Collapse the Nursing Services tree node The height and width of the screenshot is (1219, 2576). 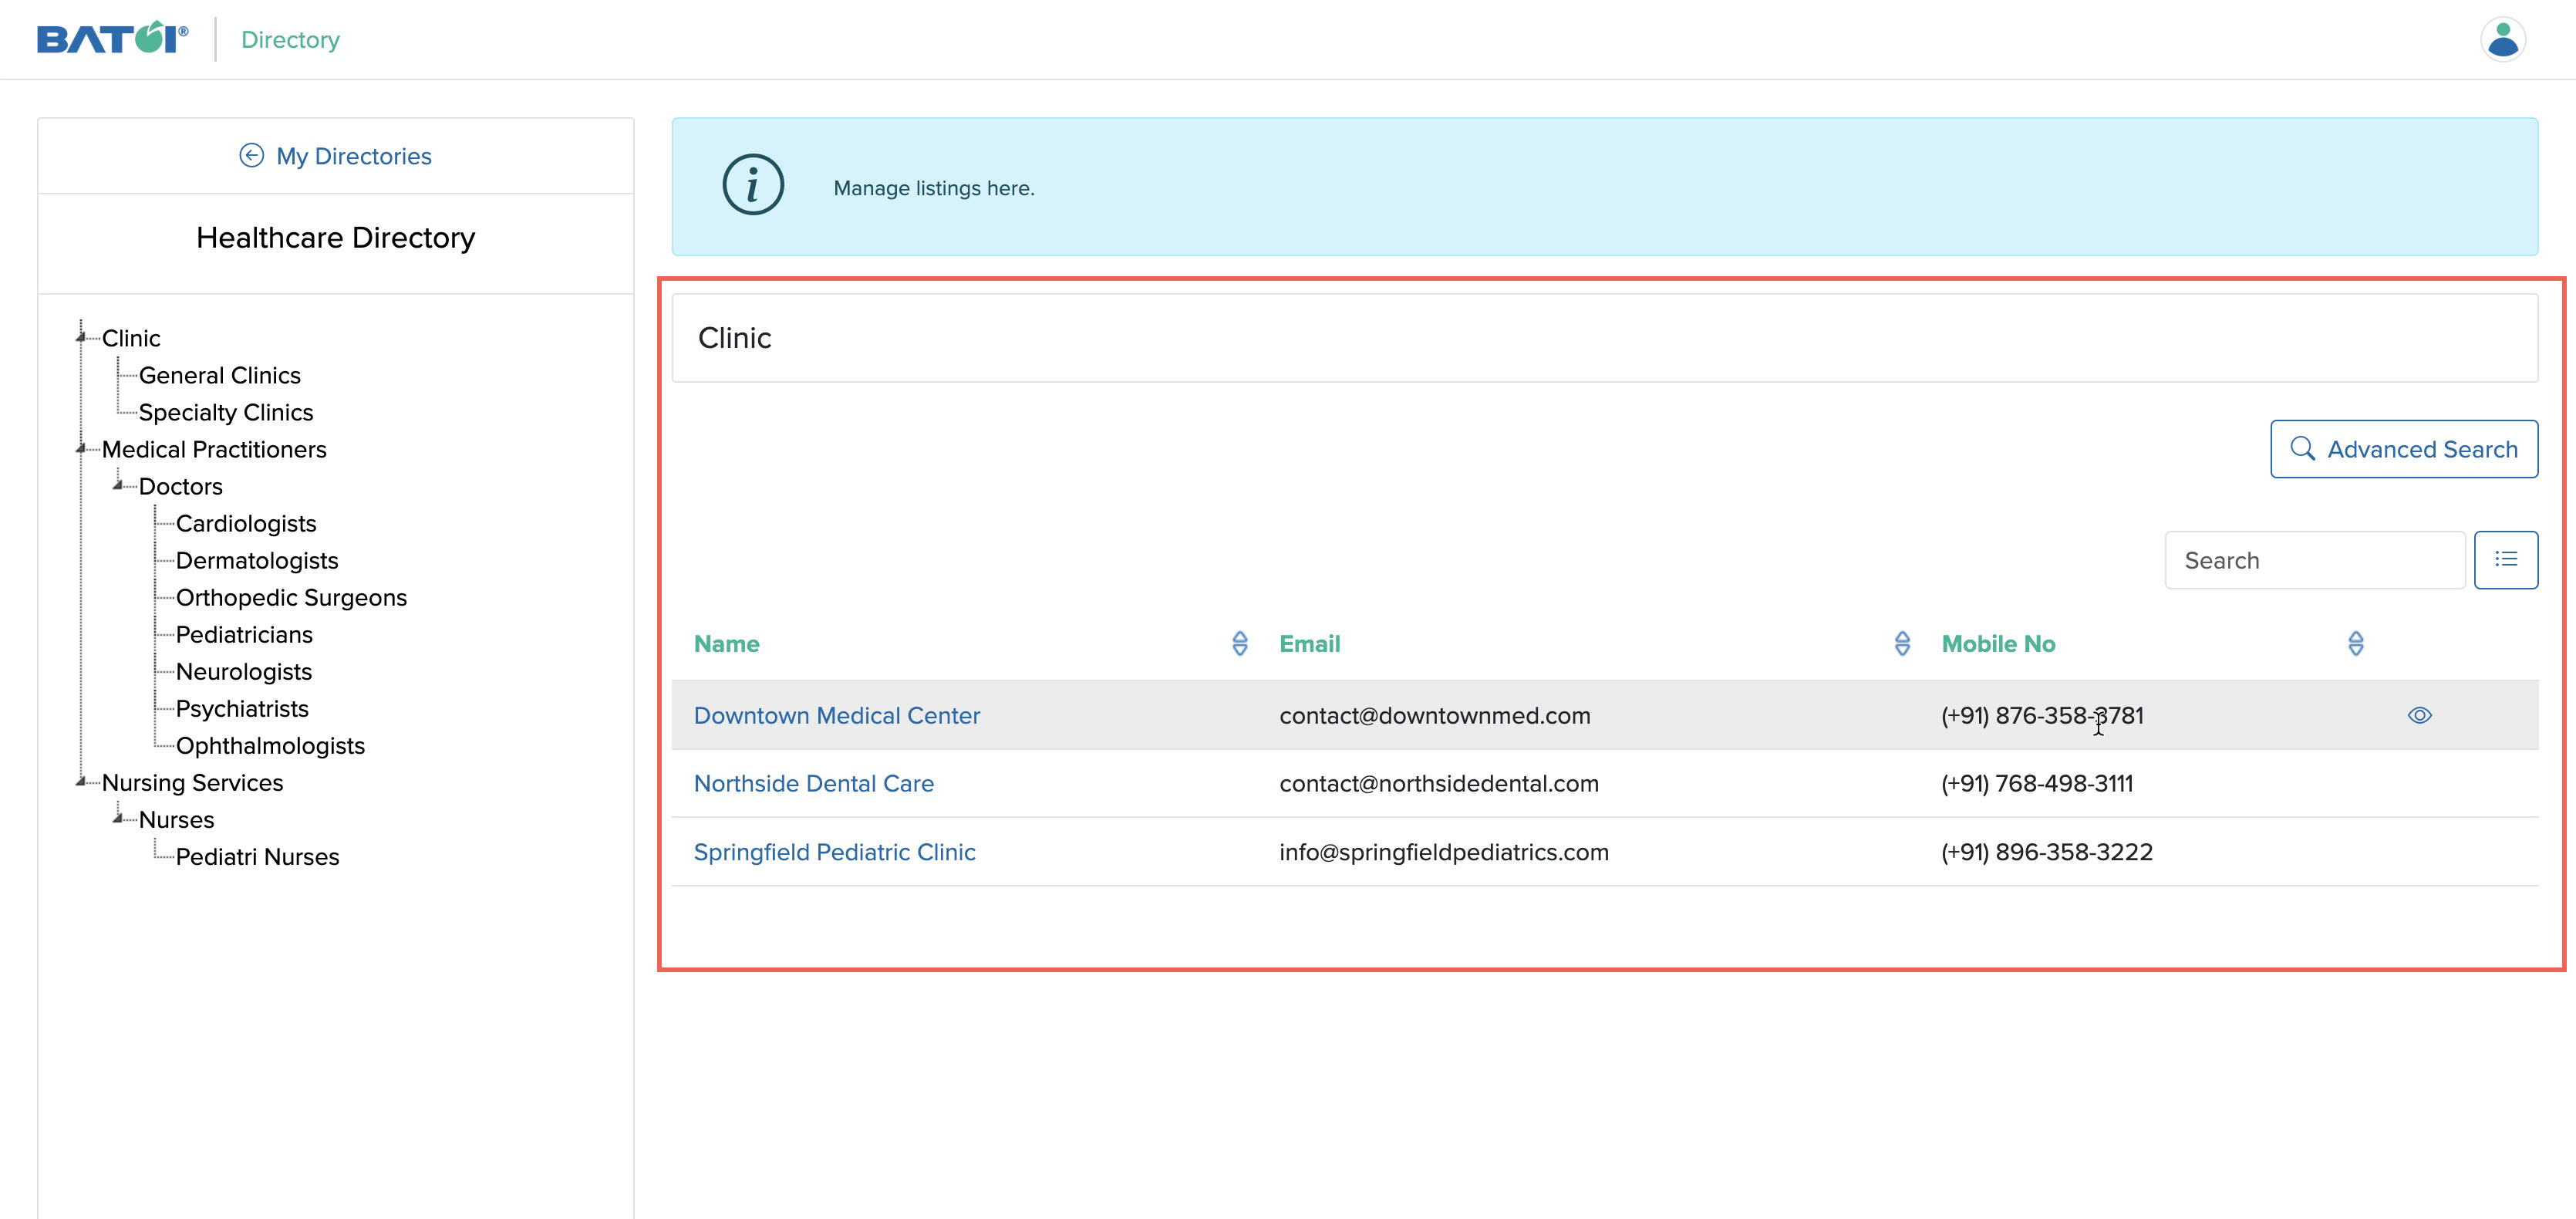click(82, 781)
